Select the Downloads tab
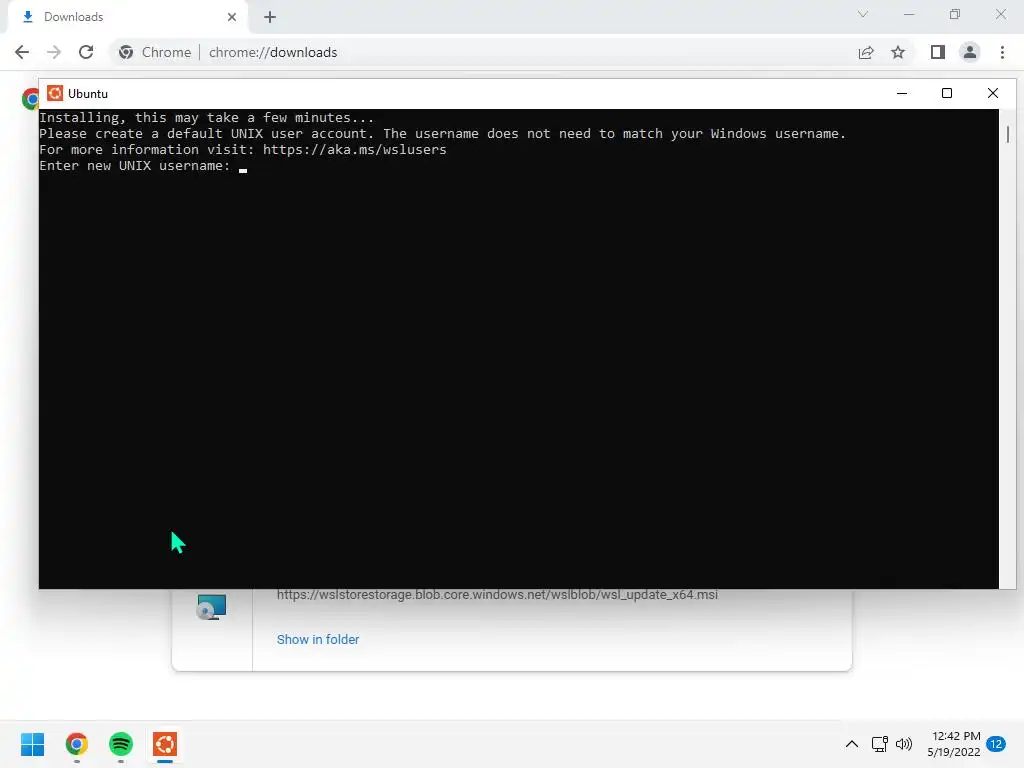 (x=127, y=17)
